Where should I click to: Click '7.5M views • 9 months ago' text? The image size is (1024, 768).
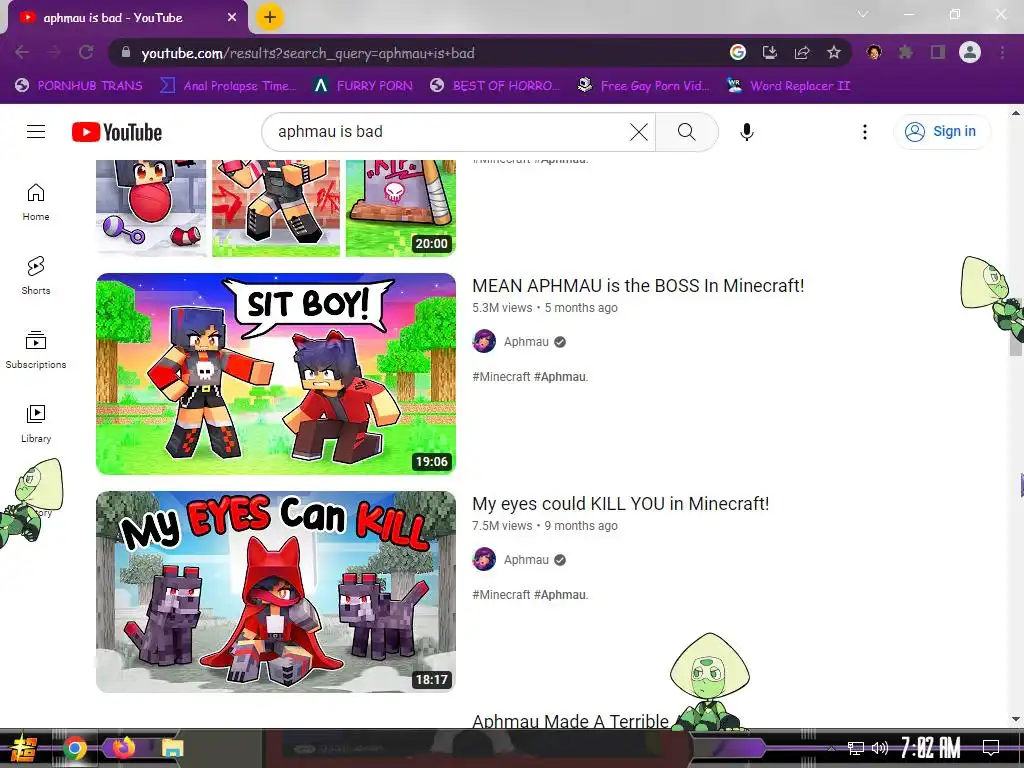545,526
